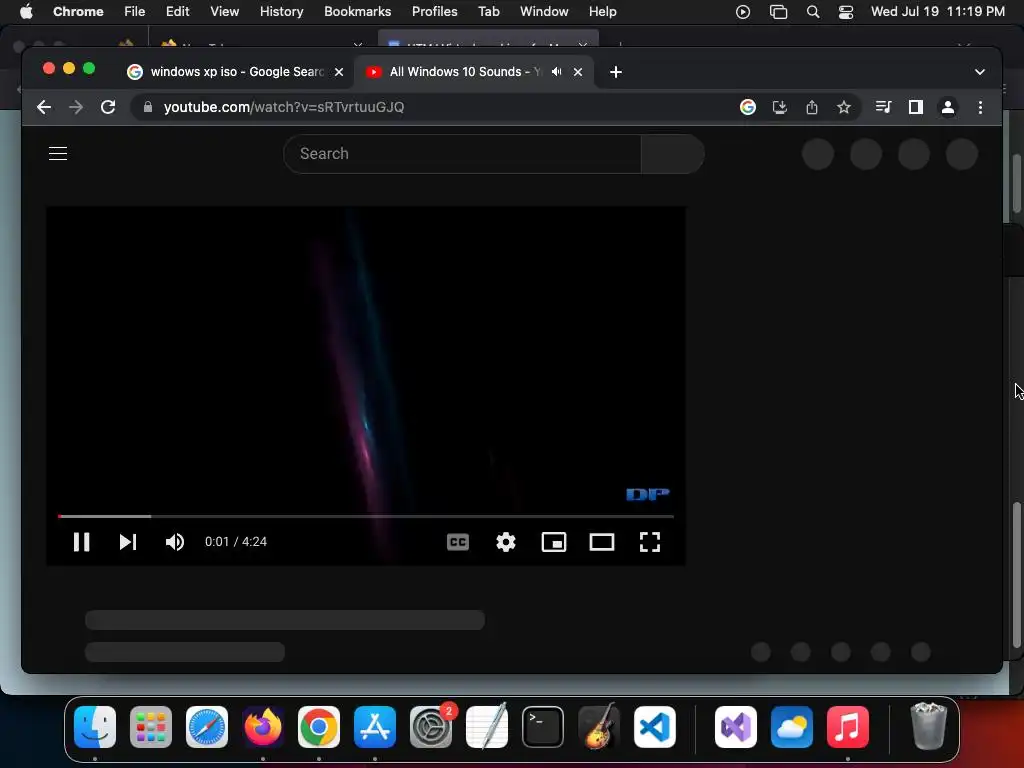
Task: Toggle closed captions CC button
Action: click(x=458, y=542)
